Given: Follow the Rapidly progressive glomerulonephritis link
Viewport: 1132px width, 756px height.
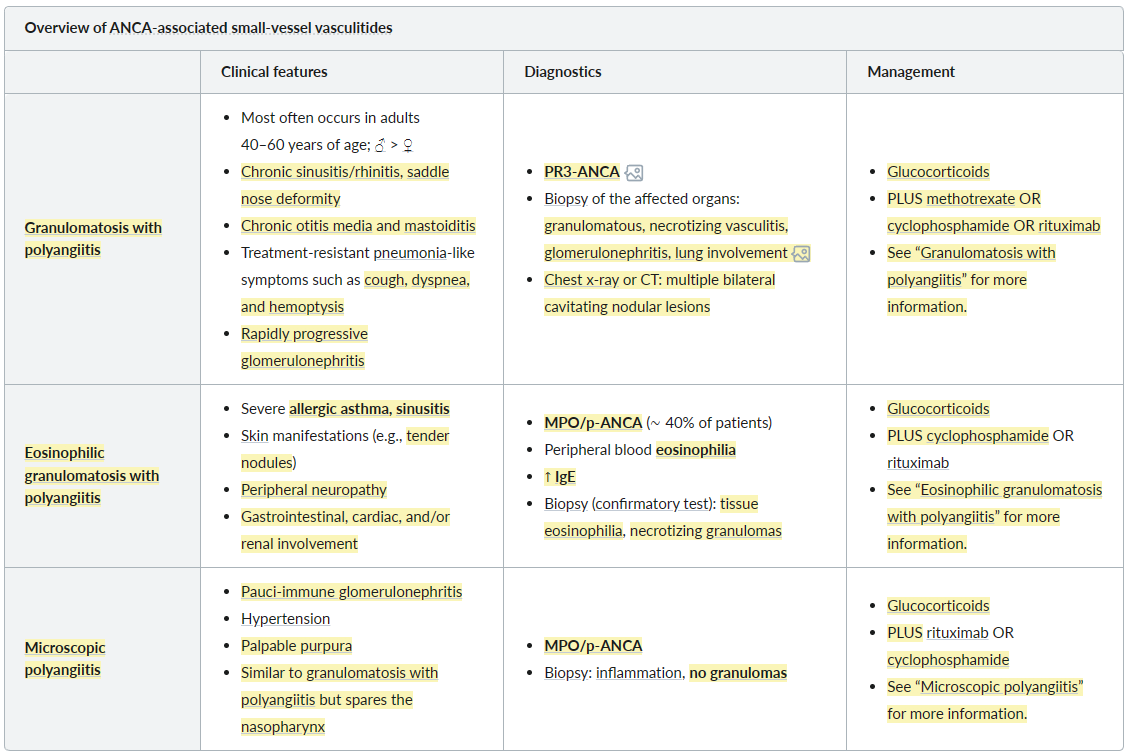Looking at the screenshot, I should [x=304, y=347].
